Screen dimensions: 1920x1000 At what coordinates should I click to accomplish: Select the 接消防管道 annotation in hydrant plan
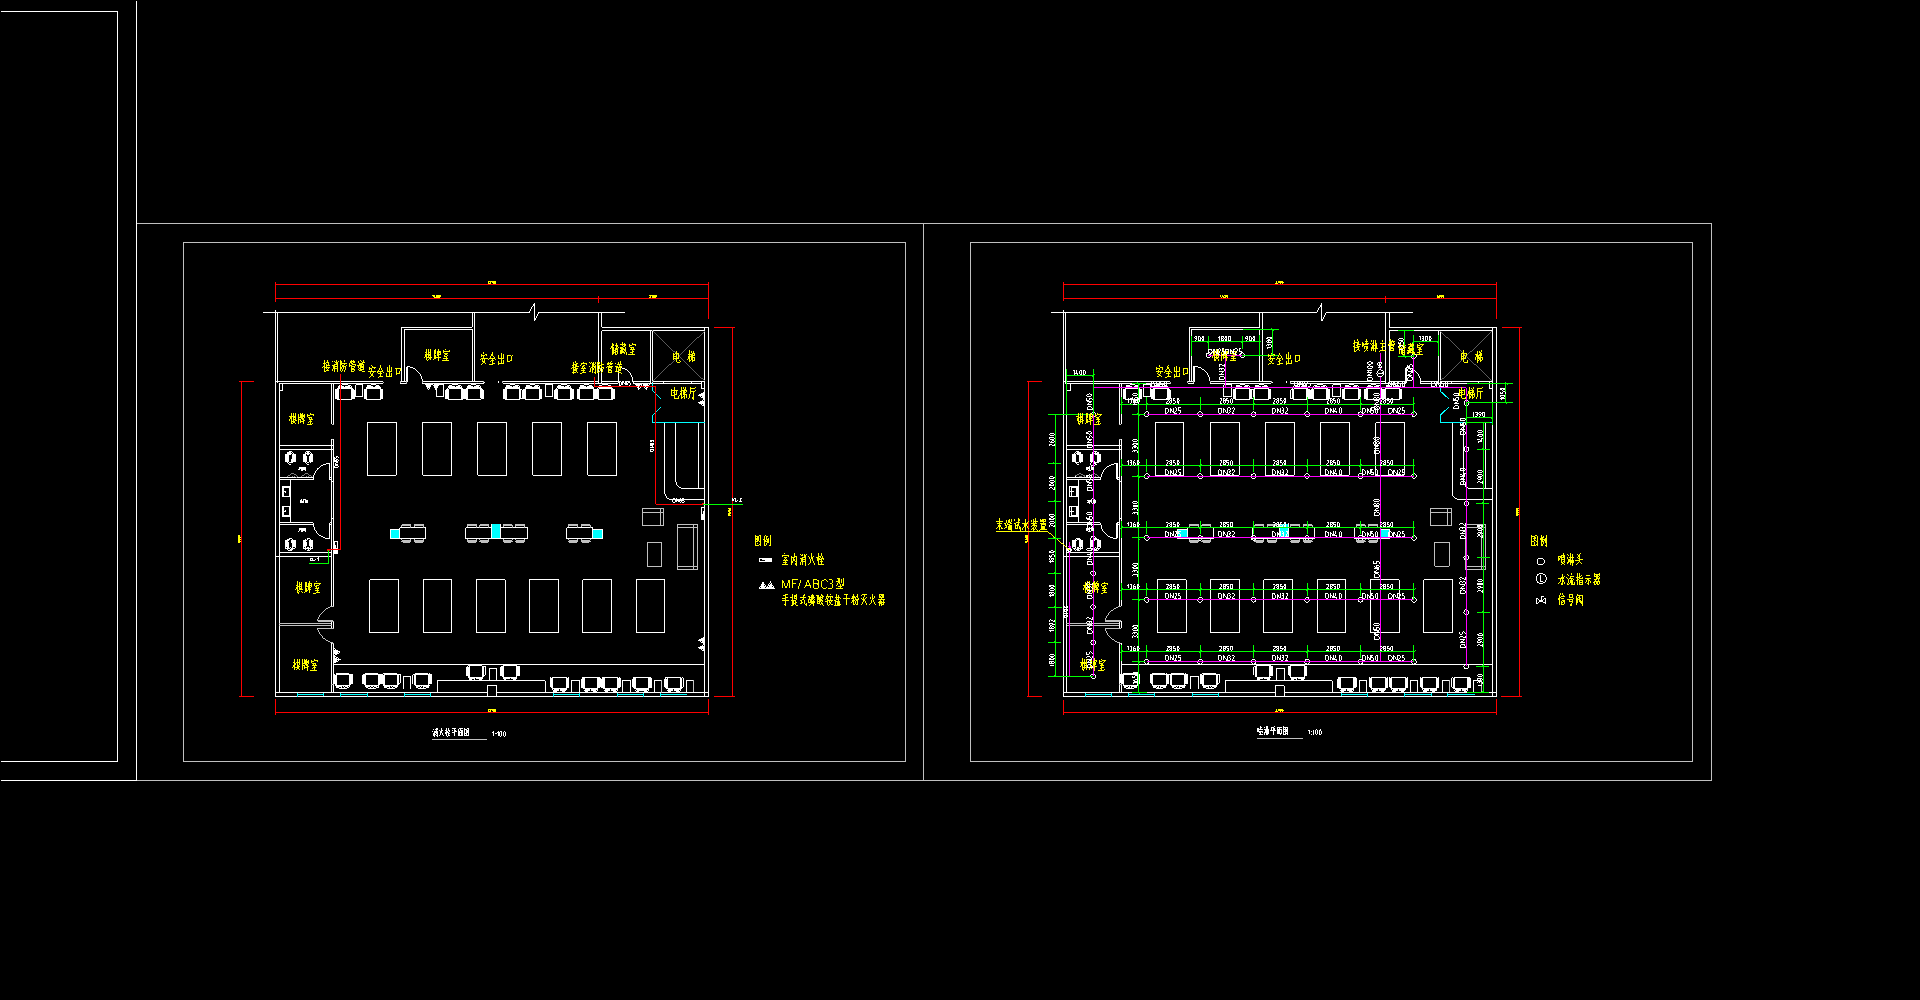pos(343,367)
